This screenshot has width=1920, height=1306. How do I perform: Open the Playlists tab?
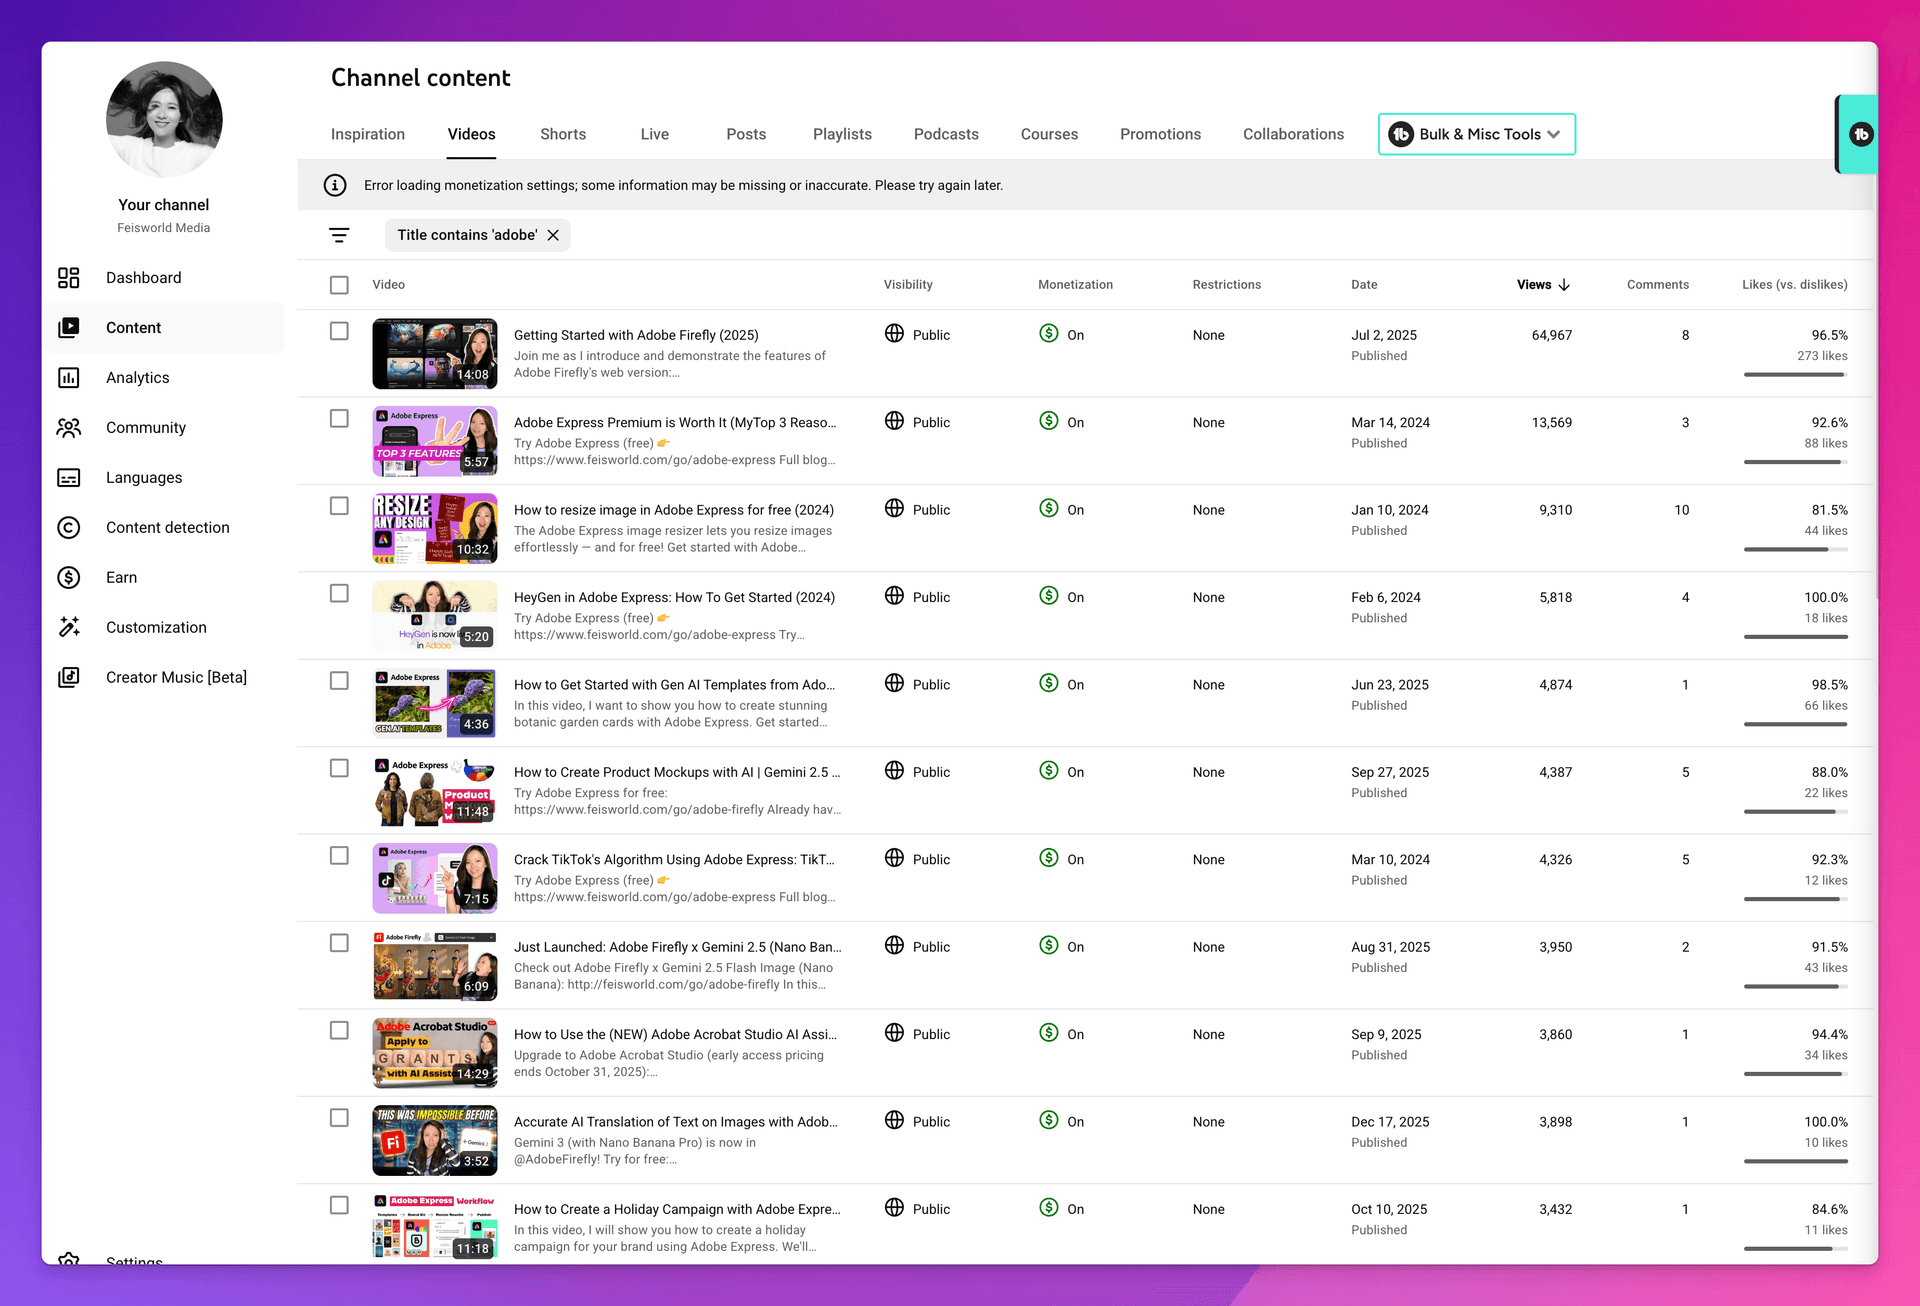coord(842,134)
